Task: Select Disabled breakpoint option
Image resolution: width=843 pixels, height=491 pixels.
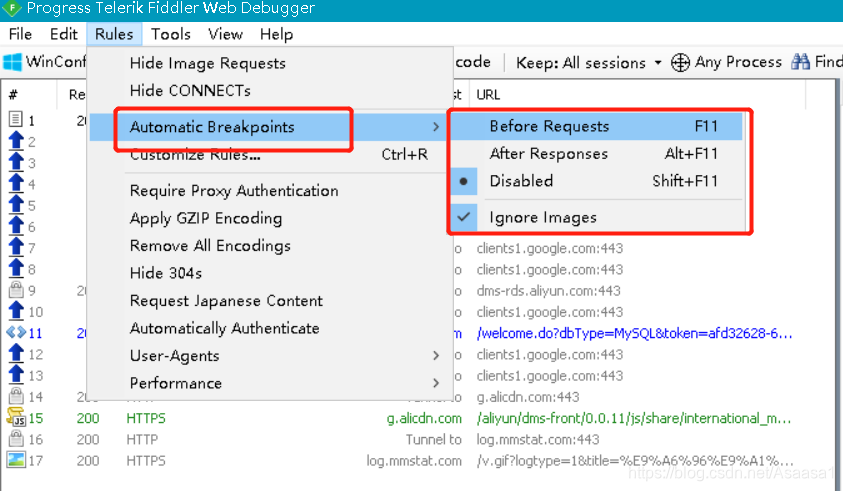Action: pos(597,181)
